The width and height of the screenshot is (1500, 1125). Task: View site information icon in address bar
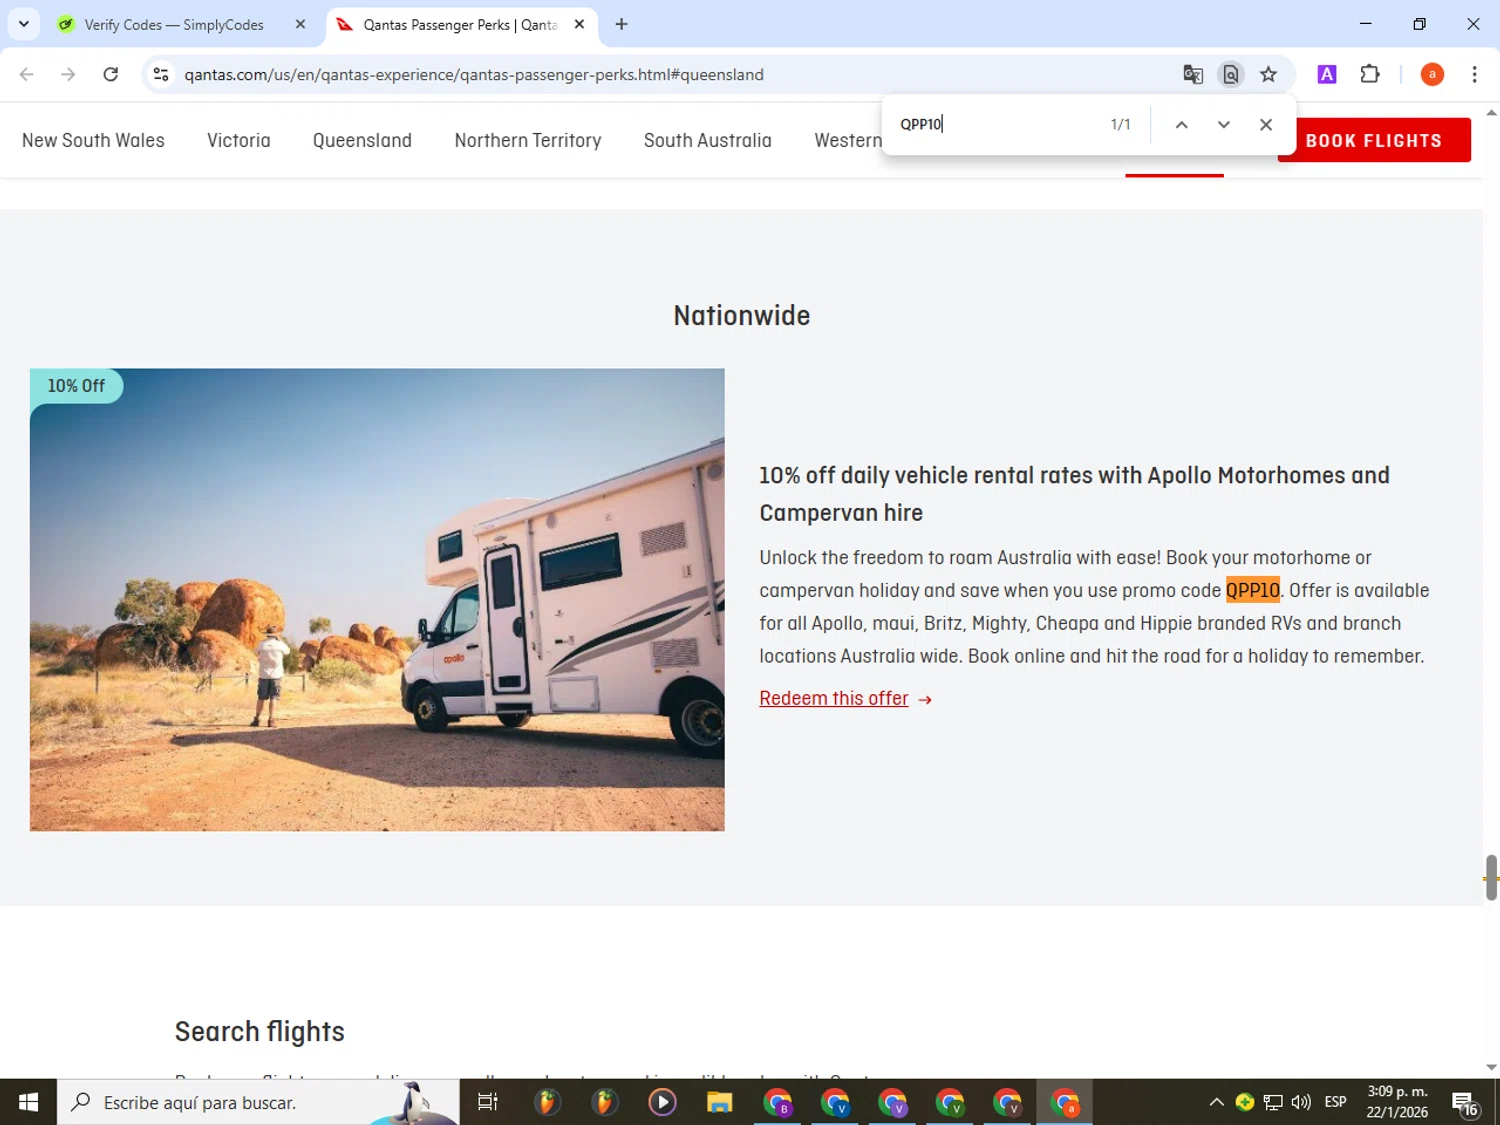161,74
